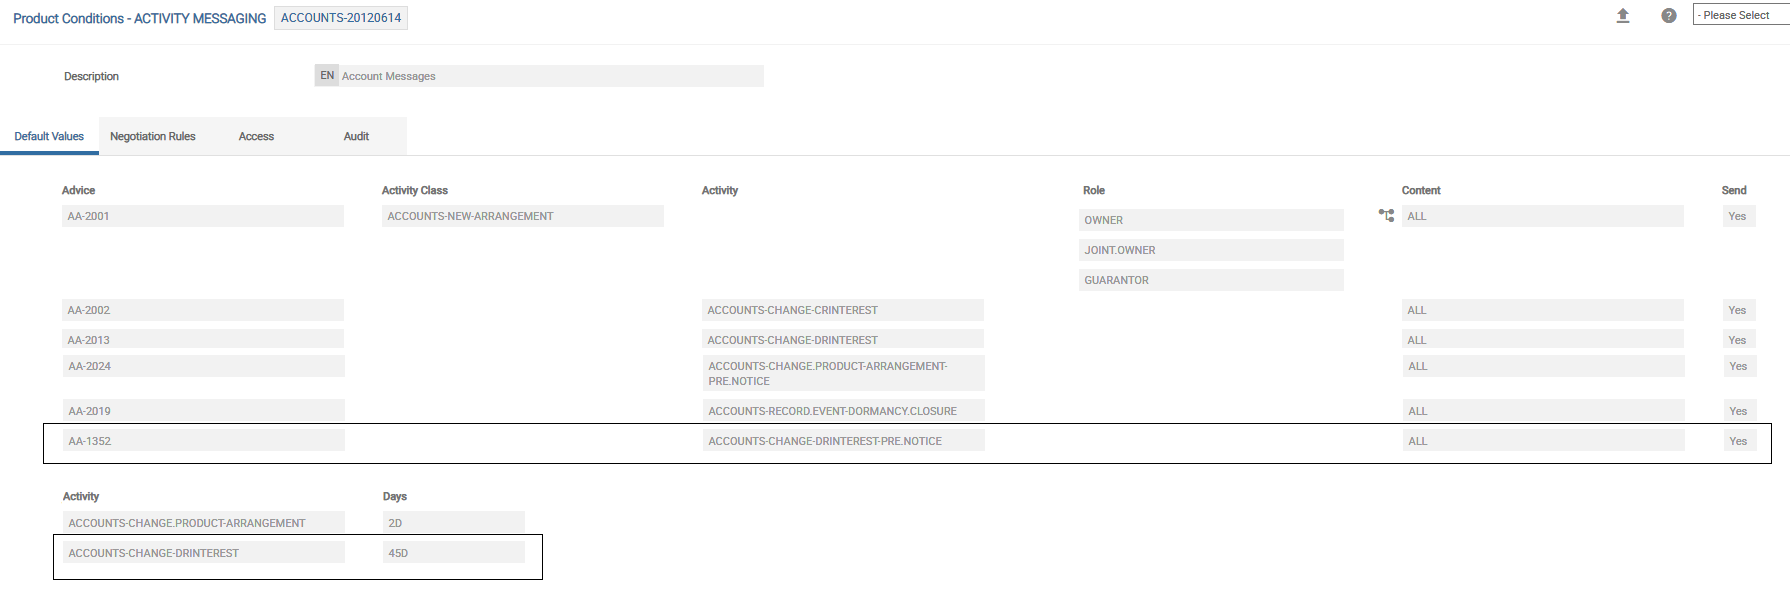
Task: Click the EN language tag
Action: pyautogui.click(x=327, y=76)
